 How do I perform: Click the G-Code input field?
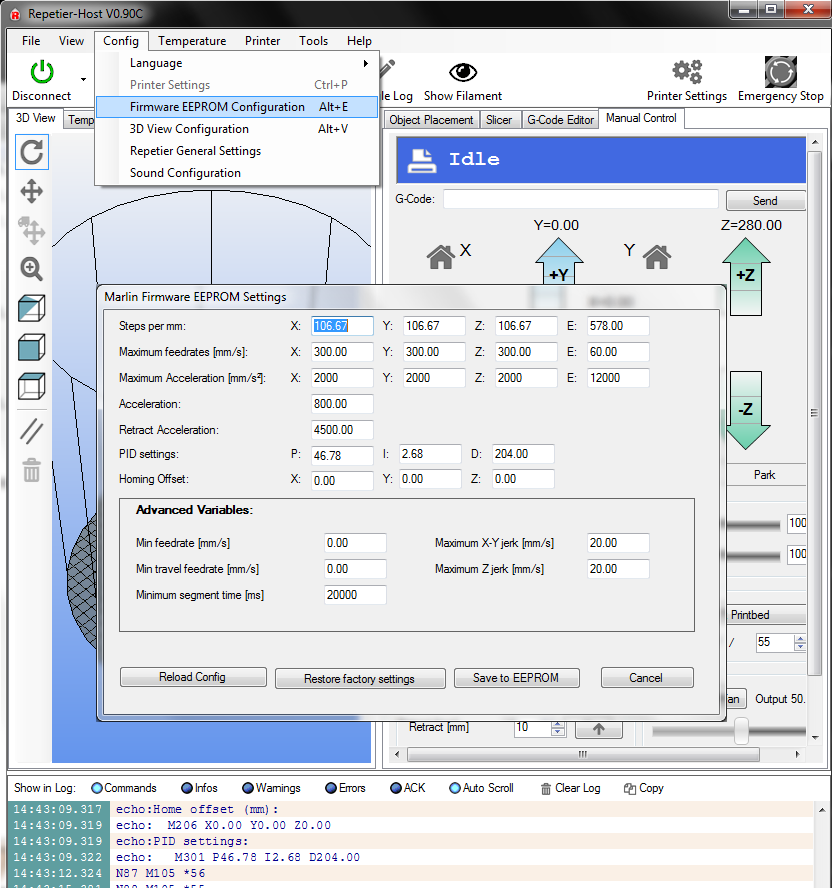580,199
